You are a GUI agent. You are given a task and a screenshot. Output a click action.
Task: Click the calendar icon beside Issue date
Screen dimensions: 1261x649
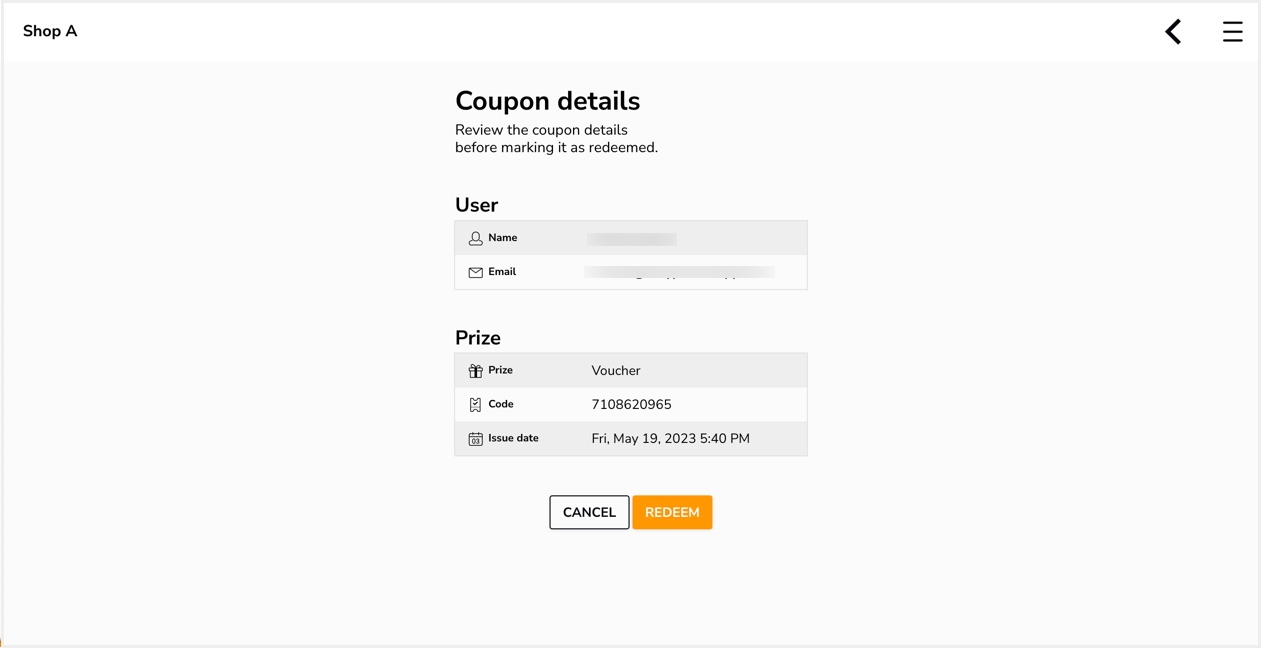tap(475, 439)
